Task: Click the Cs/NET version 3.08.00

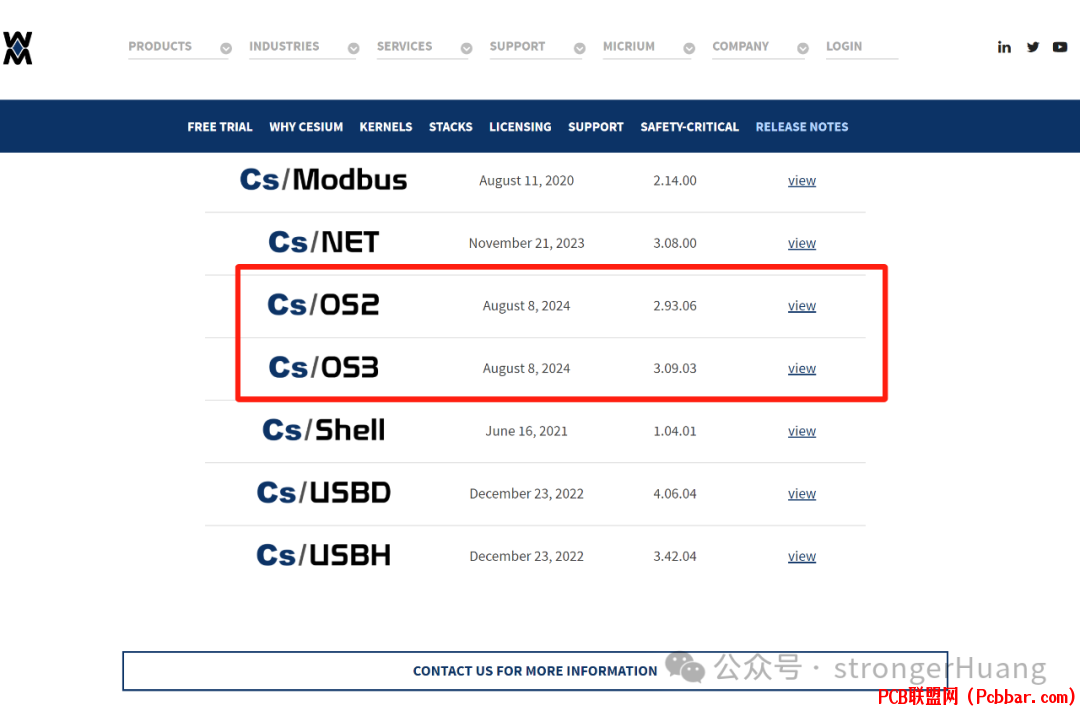Action: (675, 243)
